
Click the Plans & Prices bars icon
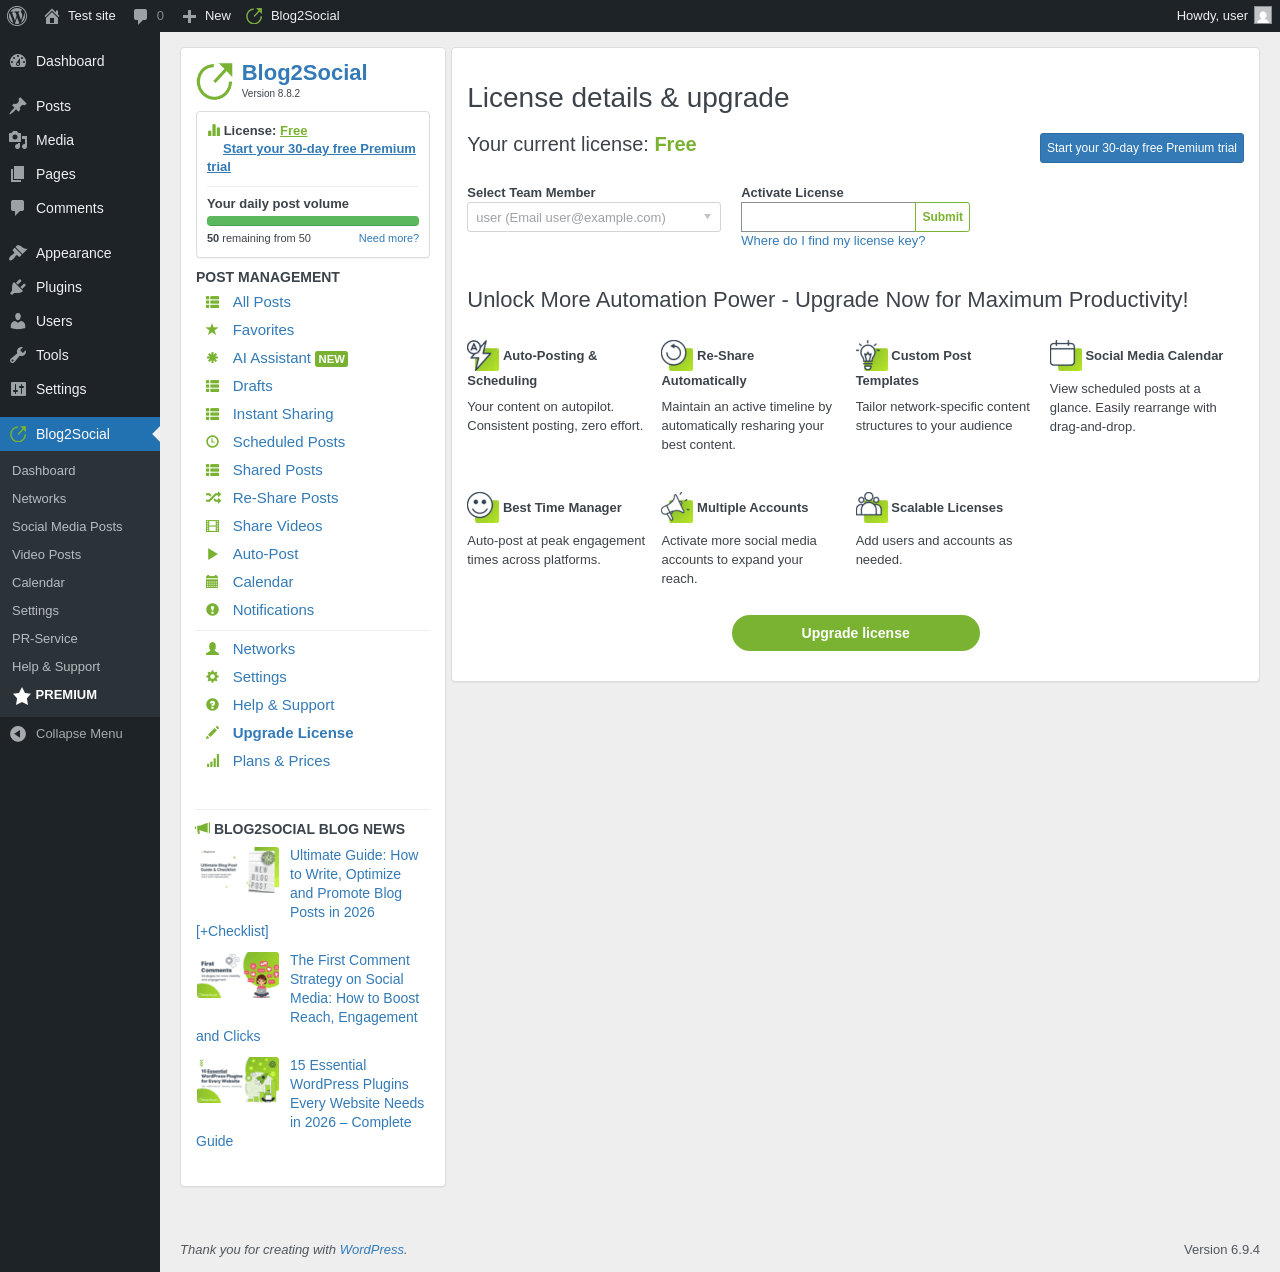point(212,761)
